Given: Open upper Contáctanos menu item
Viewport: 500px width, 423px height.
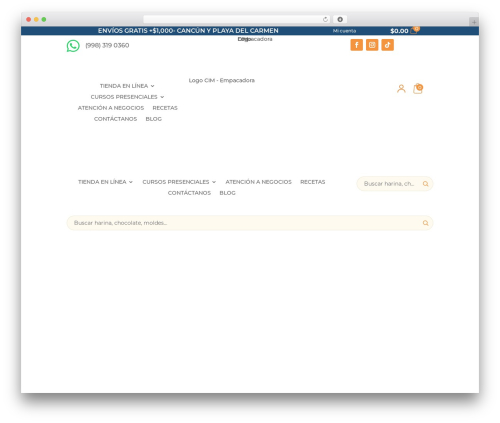Looking at the screenshot, I should point(115,119).
